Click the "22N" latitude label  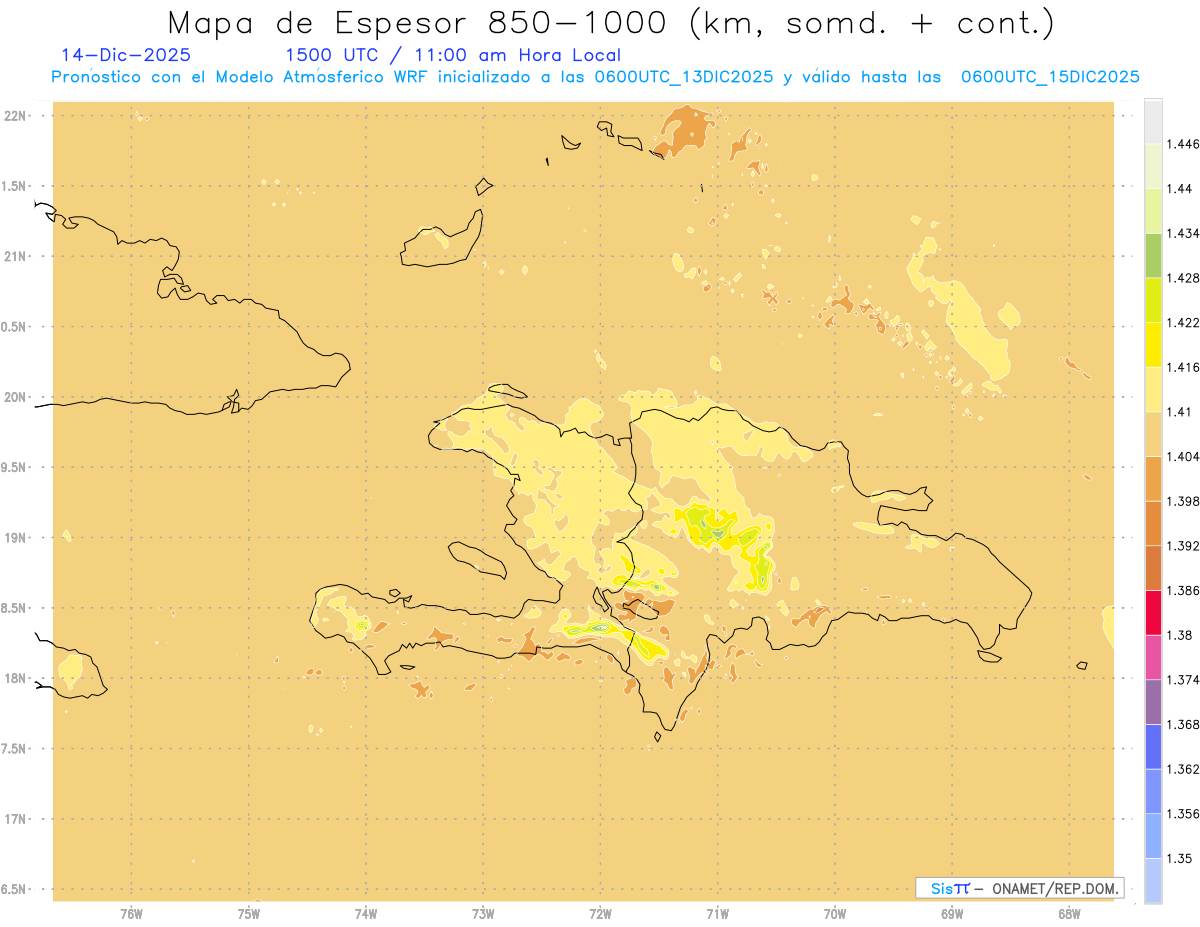16,116
